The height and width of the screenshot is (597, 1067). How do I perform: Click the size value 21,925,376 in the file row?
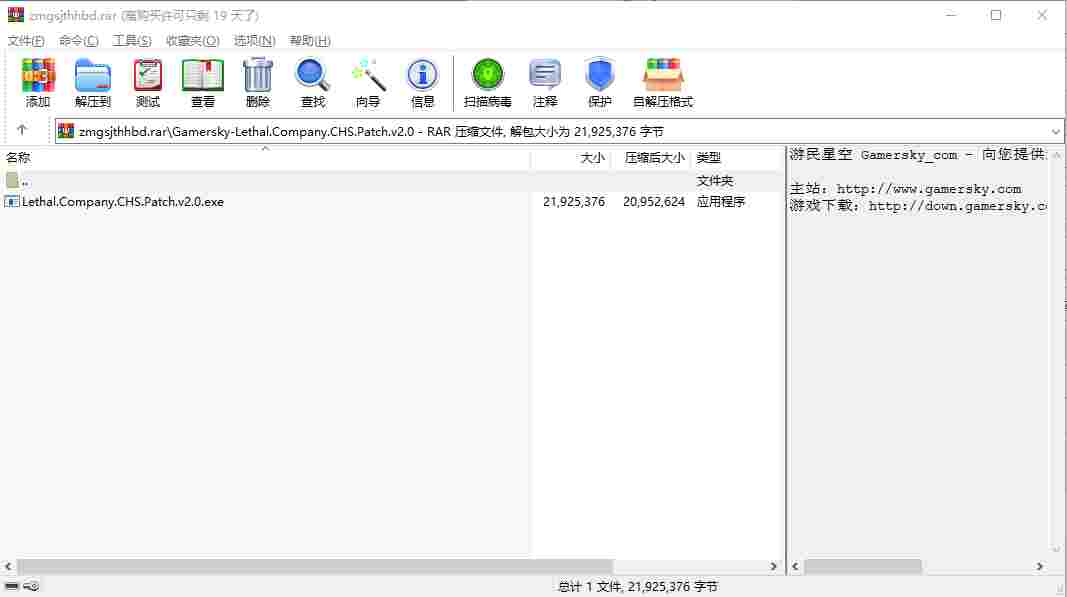(574, 201)
